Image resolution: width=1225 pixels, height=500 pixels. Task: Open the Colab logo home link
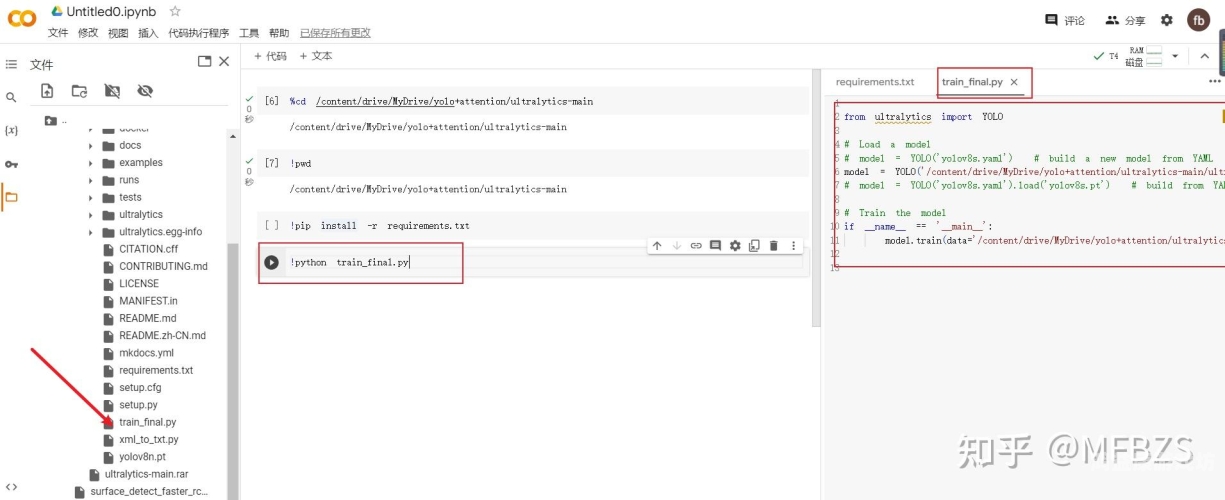coord(22,17)
